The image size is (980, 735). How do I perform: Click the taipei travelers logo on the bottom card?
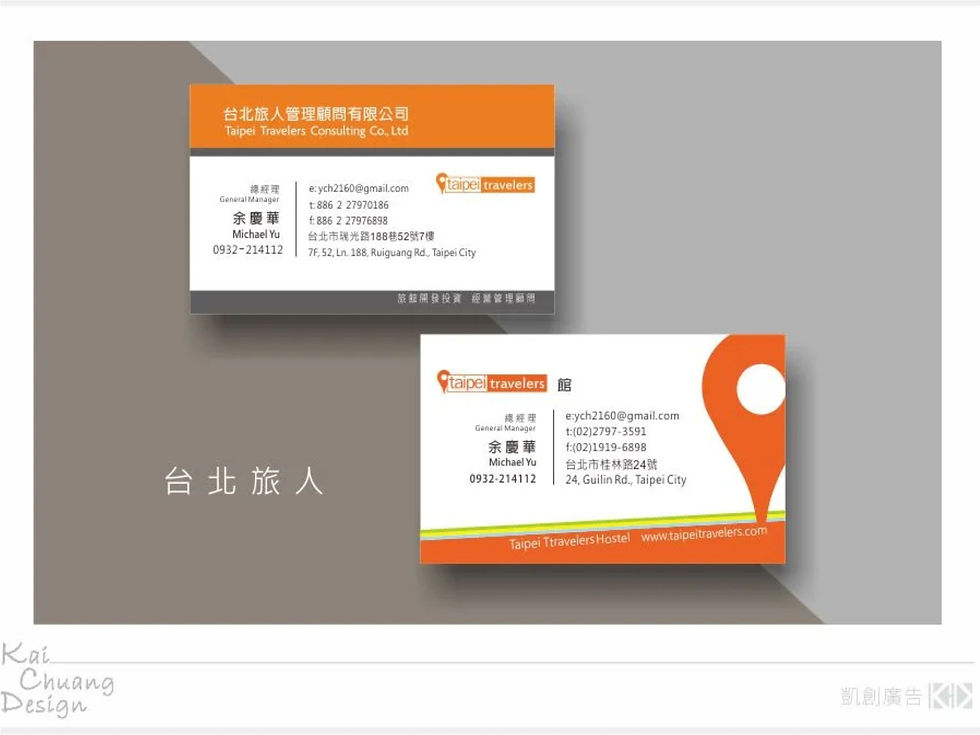(x=492, y=382)
